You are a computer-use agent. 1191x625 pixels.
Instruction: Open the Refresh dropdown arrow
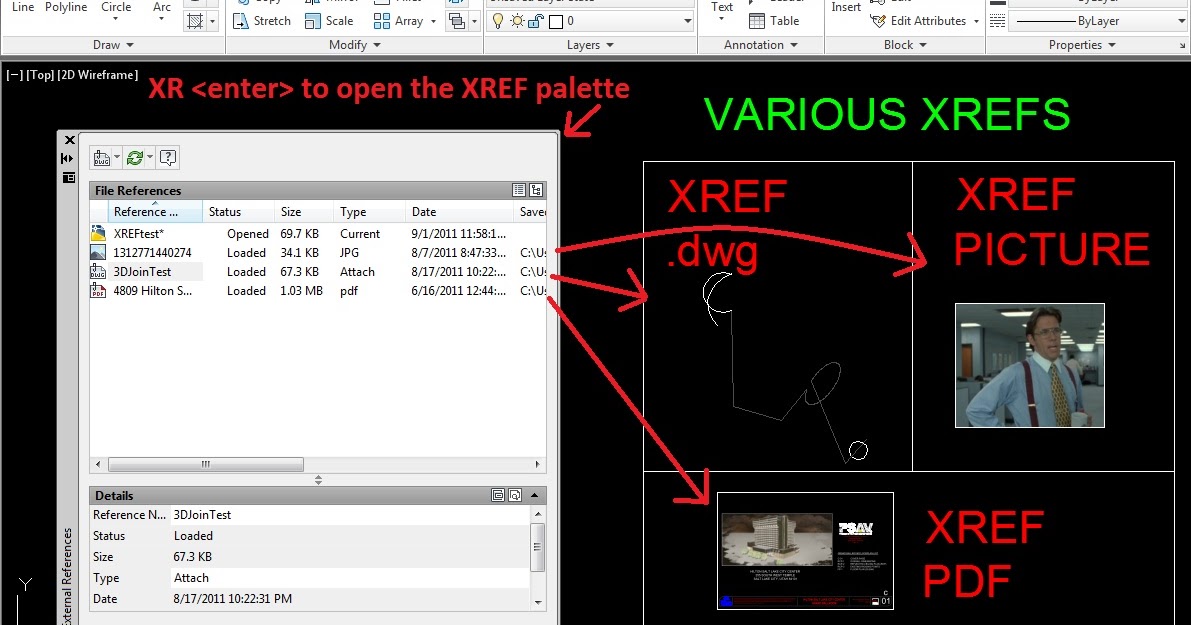pyautogui.click(x=150, y=158)
